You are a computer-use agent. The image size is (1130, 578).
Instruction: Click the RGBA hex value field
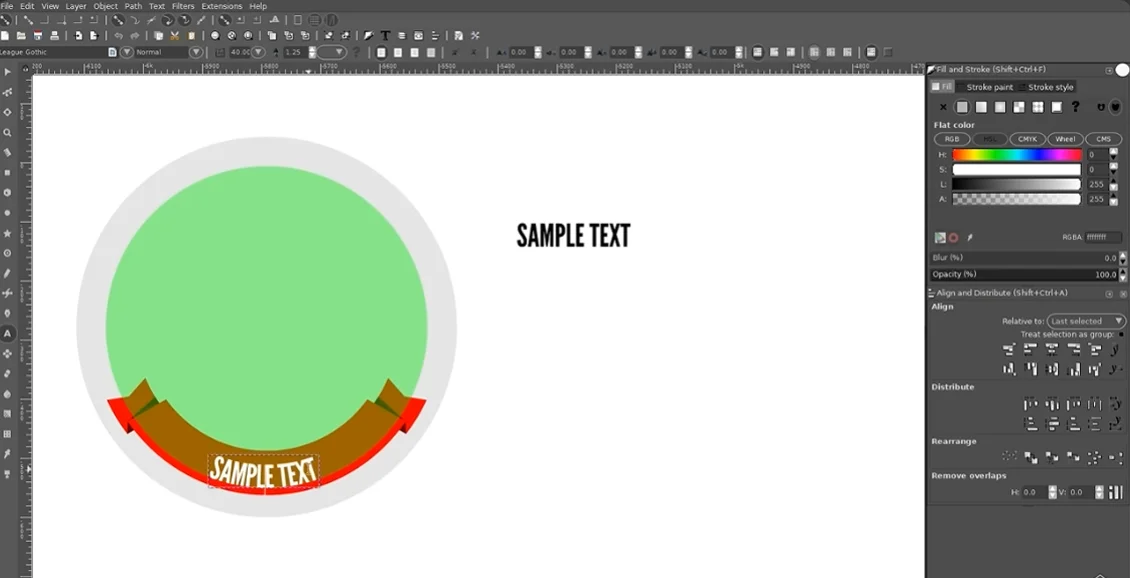1103,237
